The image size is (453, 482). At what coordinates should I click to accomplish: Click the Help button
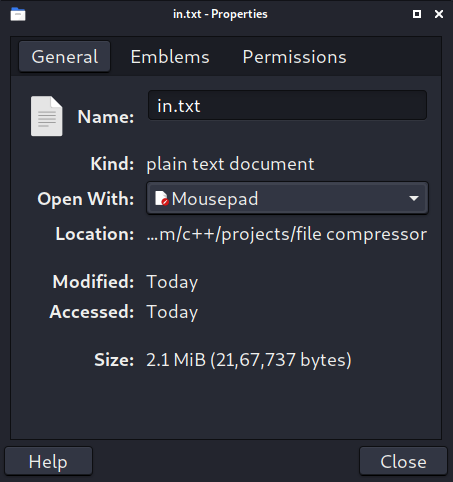pos(48,461)
